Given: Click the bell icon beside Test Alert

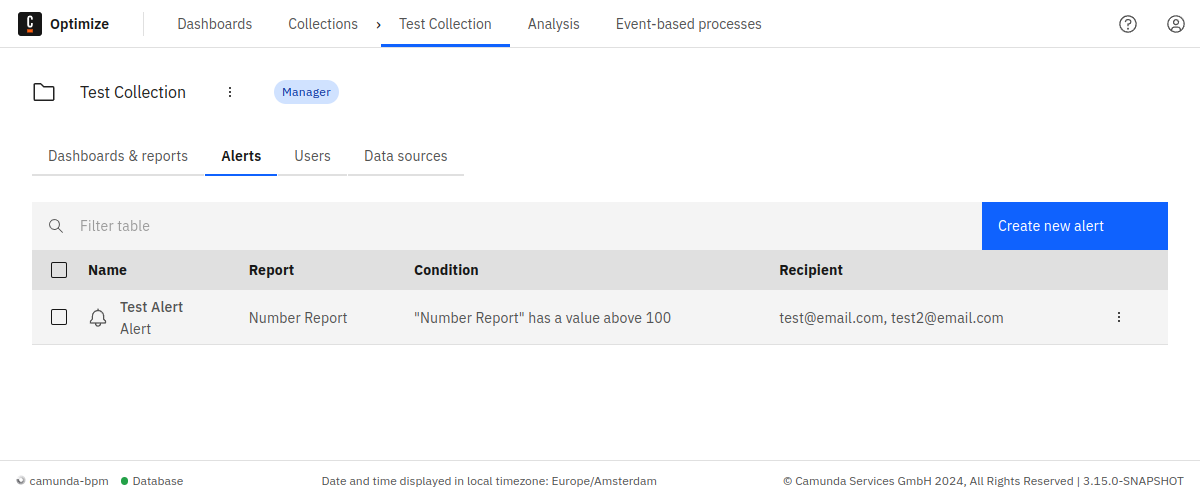Looking at the screenshot, I should point(98,318).
